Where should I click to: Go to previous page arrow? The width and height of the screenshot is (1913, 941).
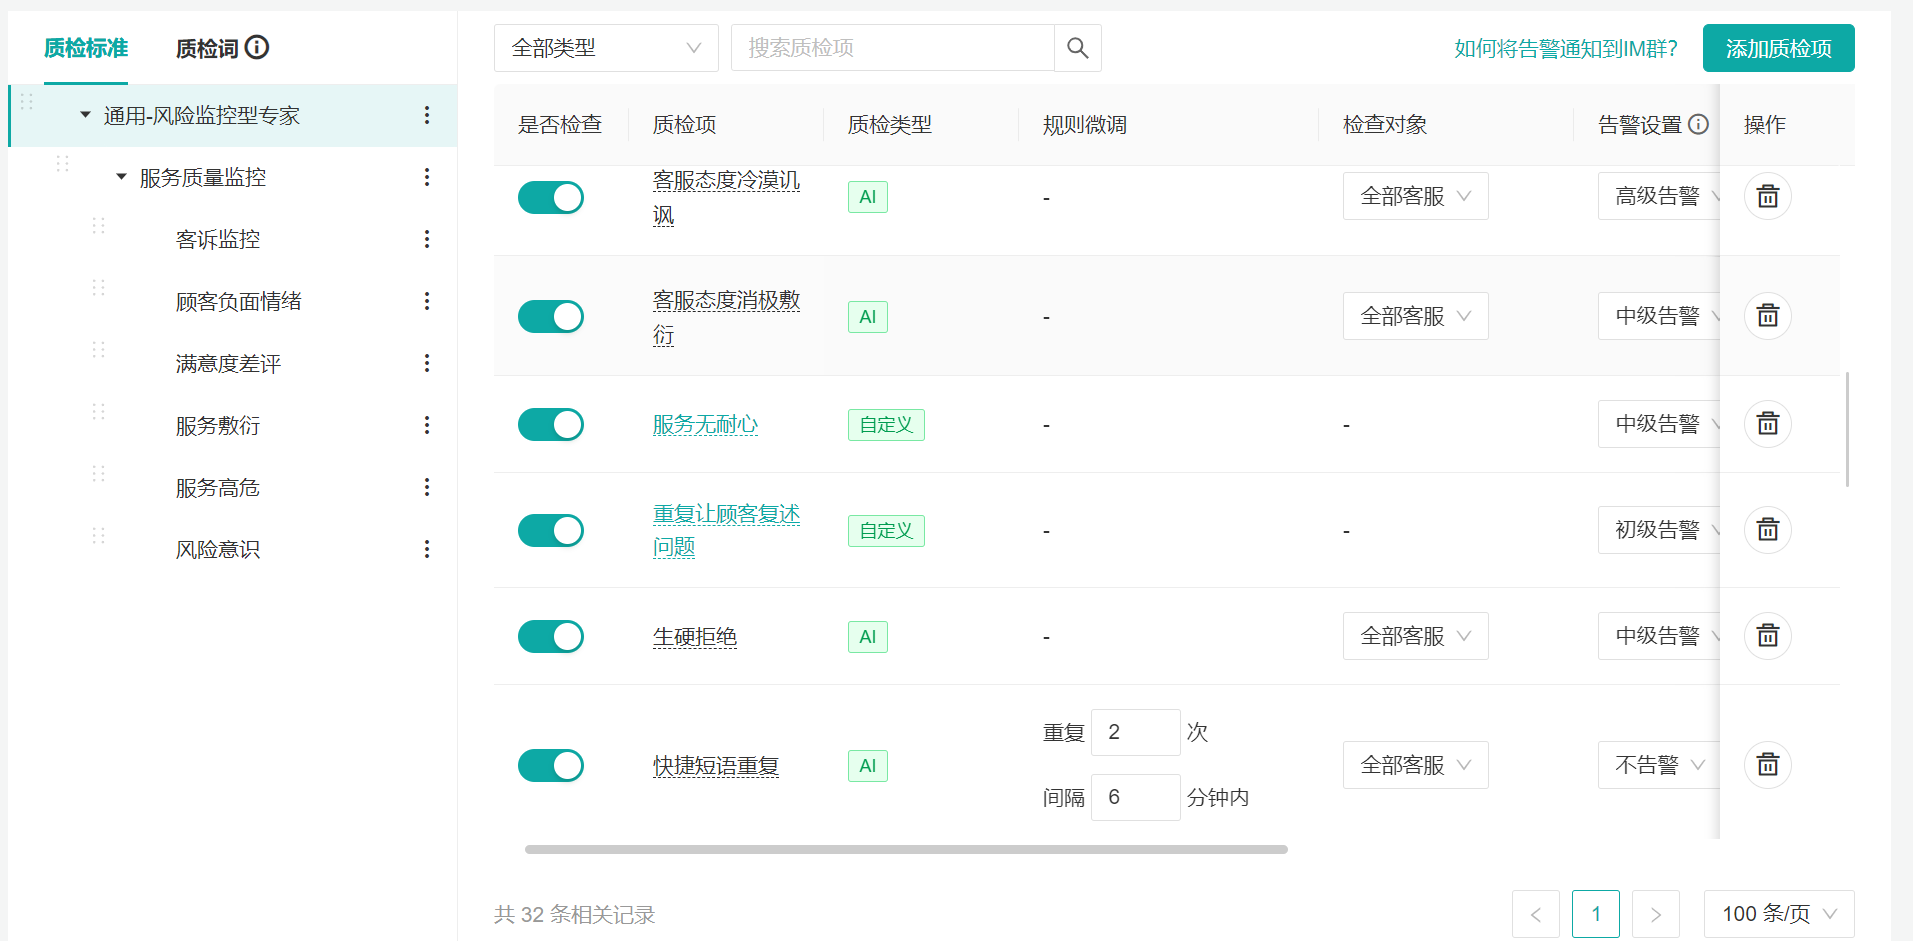pos(1535,914)
